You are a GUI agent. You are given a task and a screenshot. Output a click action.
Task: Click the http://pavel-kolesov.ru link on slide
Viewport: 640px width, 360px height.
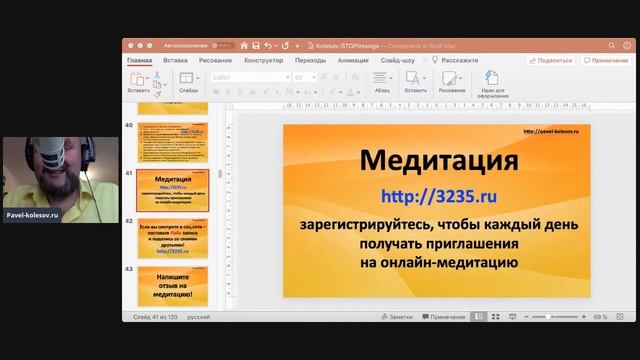click(x=551, y=131)
